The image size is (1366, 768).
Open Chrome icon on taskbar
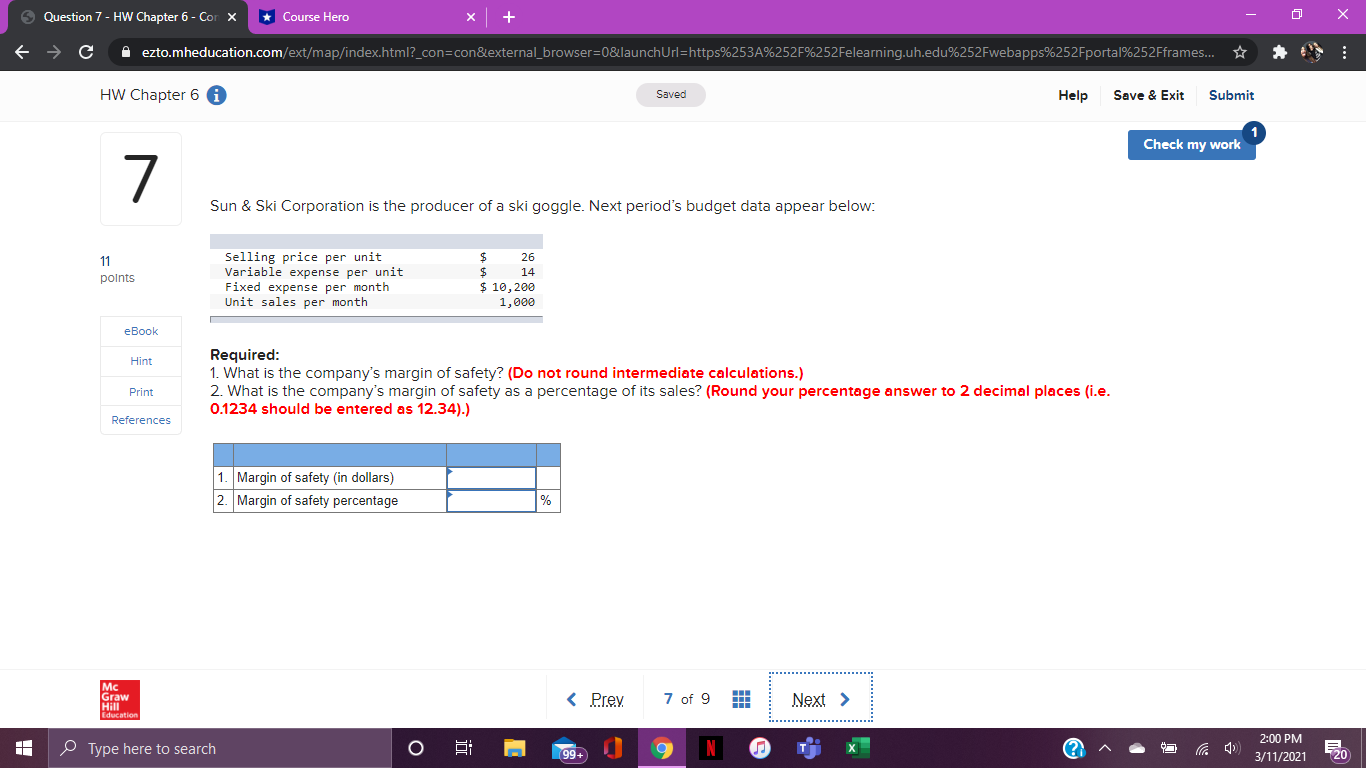click(661, 748)
